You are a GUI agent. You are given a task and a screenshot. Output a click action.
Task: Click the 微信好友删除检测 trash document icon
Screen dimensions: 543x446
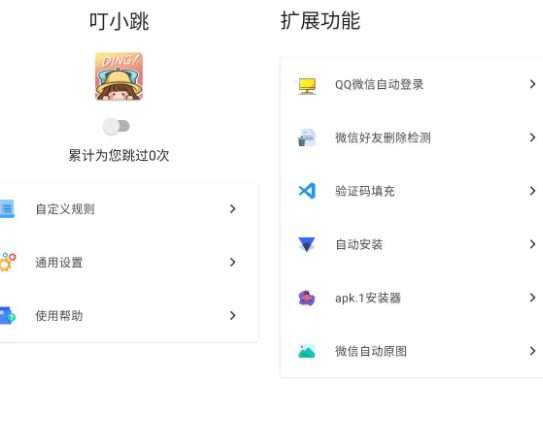(307, 137)
